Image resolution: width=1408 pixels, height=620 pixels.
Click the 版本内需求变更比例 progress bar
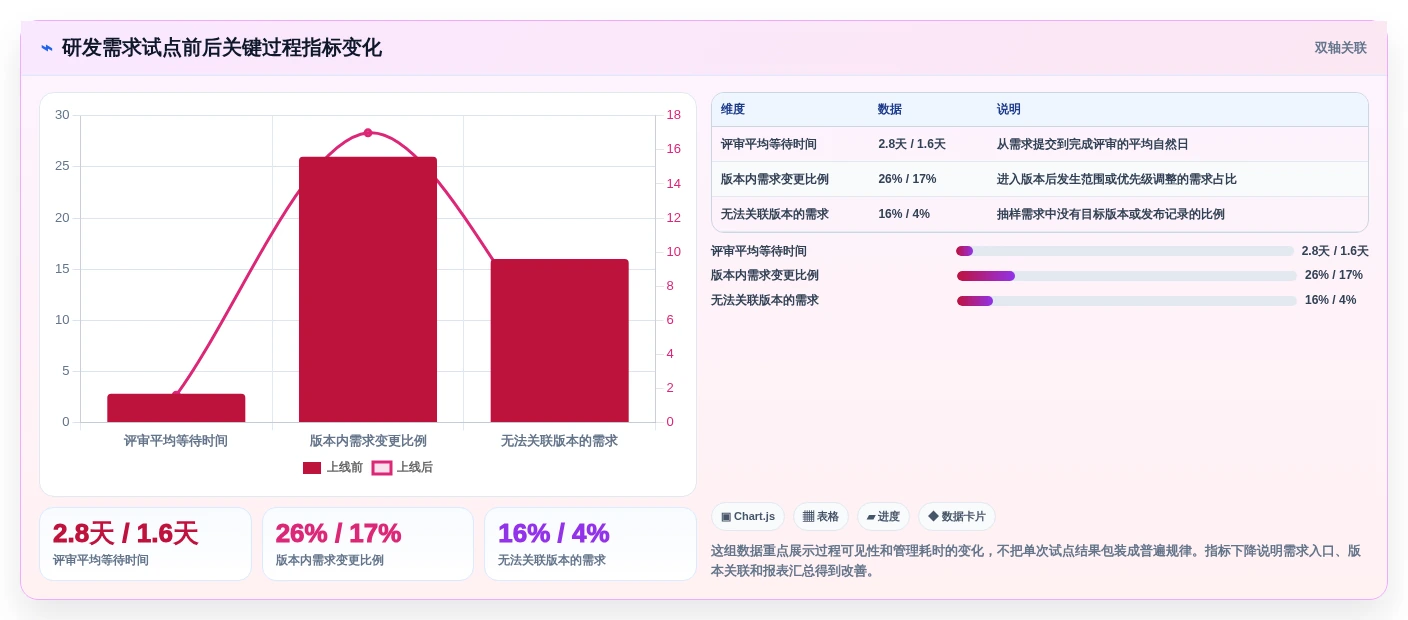point(1127,276)
